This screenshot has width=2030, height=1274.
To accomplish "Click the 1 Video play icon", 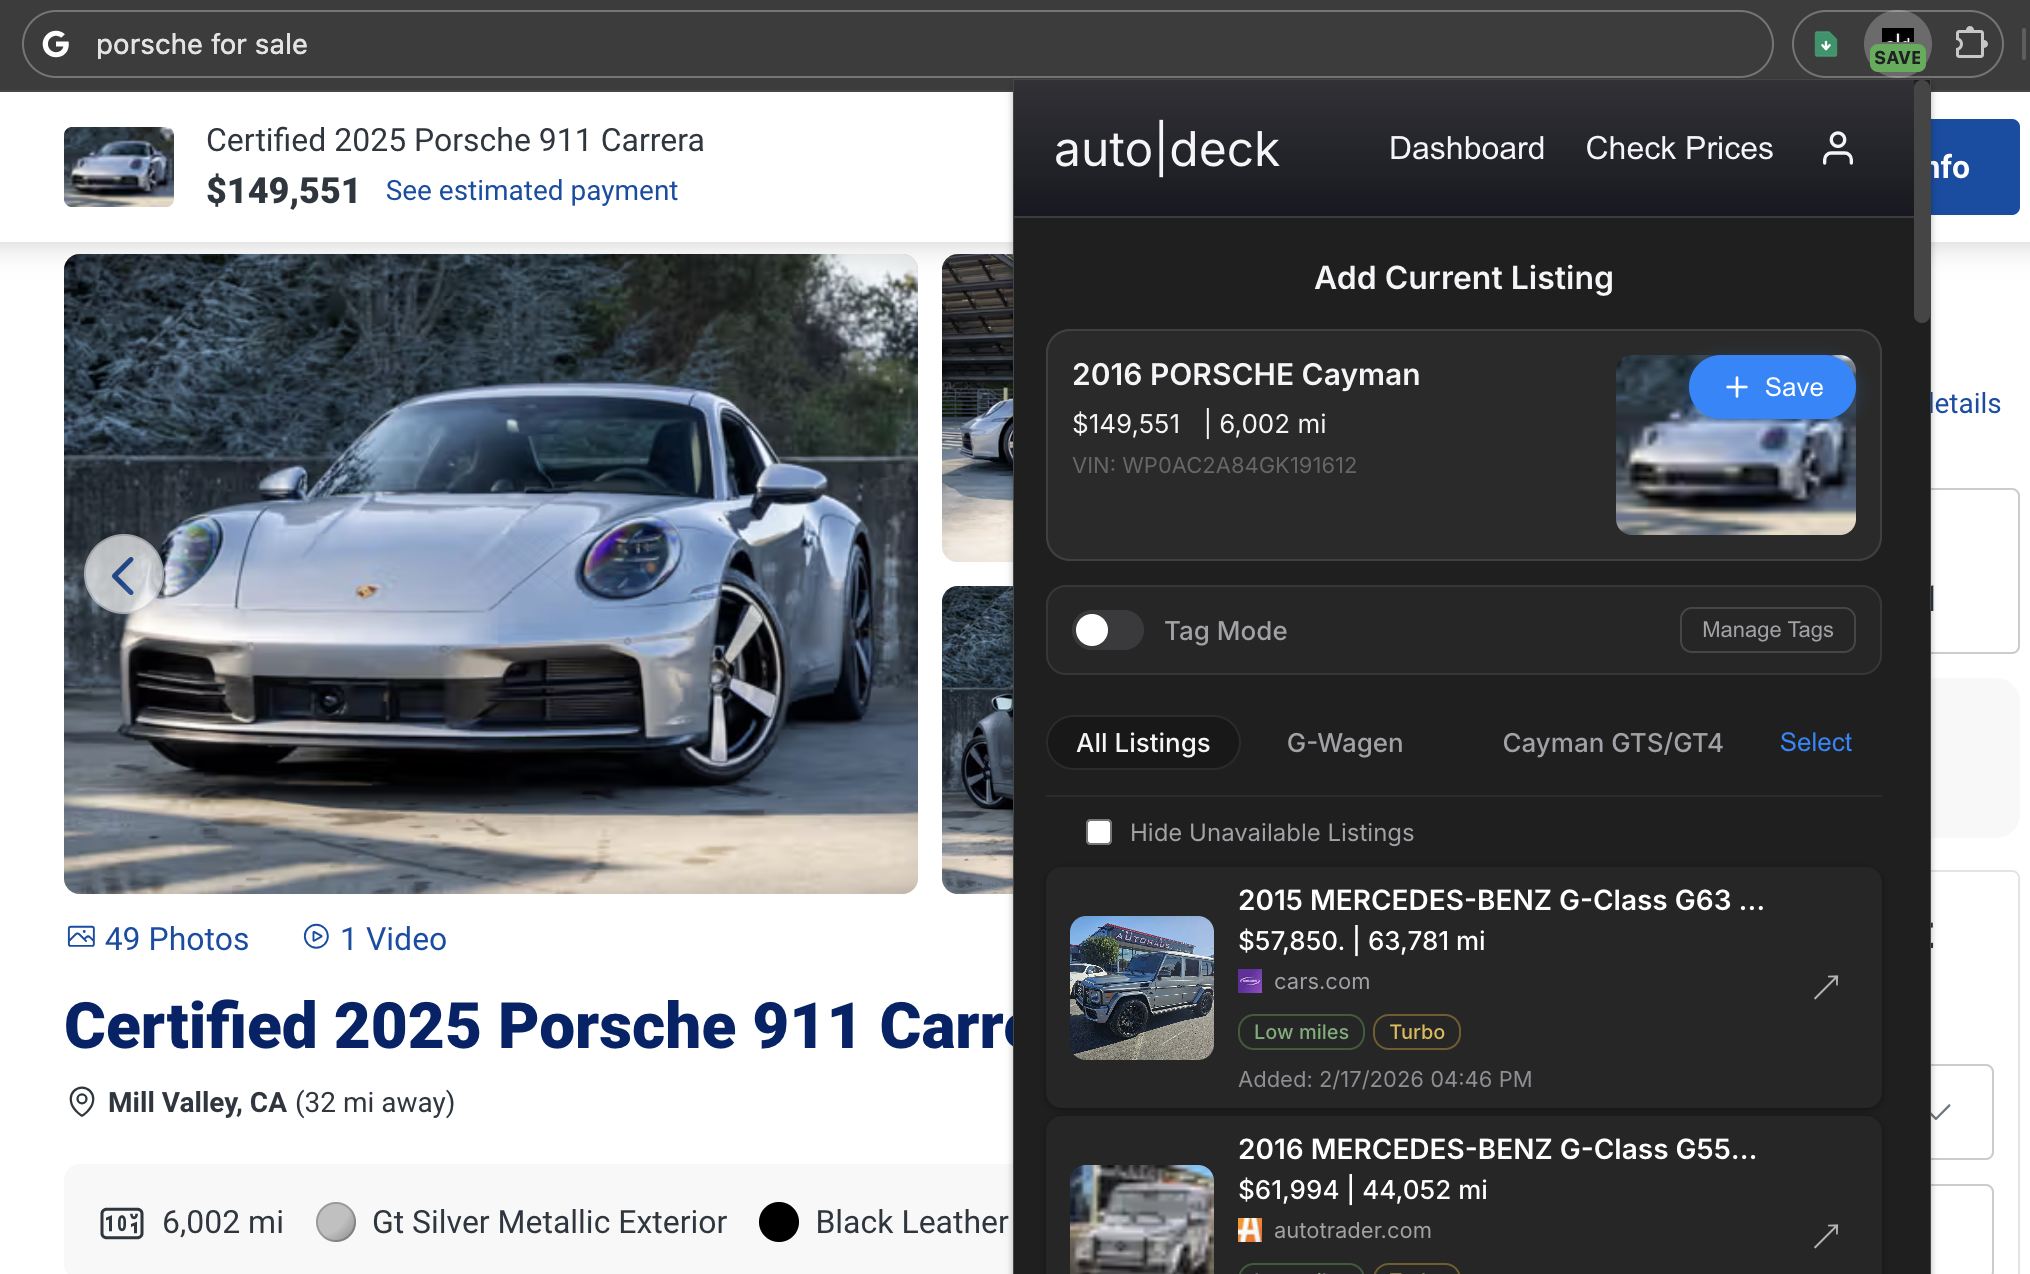I will point(315,938).
